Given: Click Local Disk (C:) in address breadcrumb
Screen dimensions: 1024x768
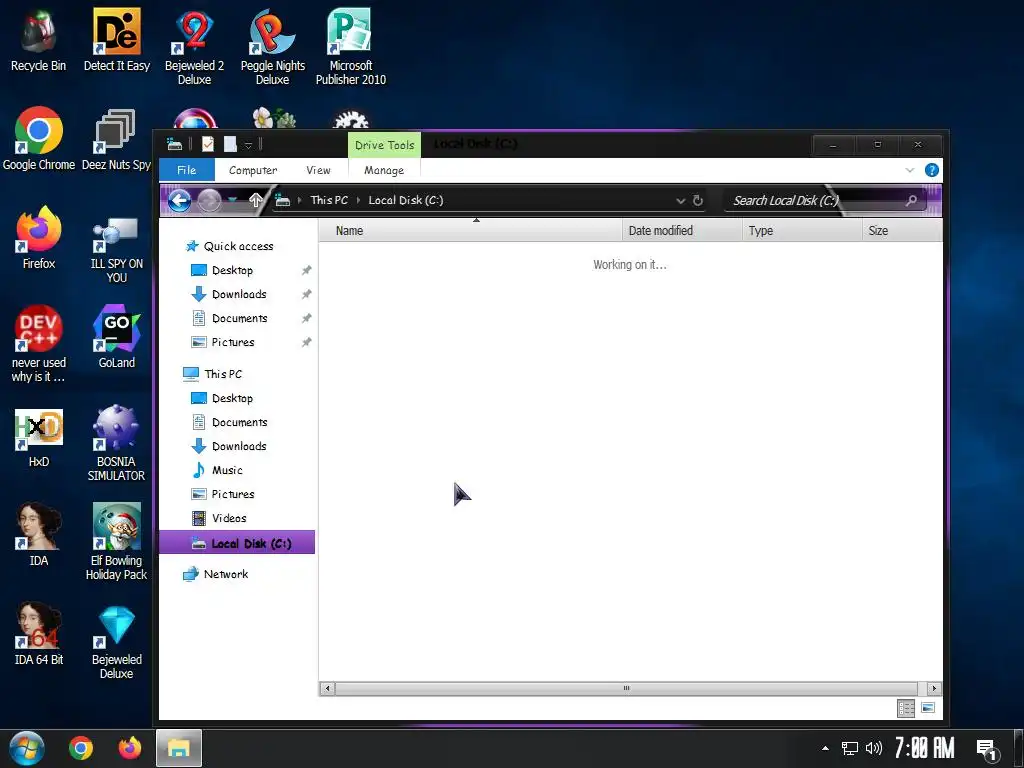Looking at the screenshot, I should 406,200.
